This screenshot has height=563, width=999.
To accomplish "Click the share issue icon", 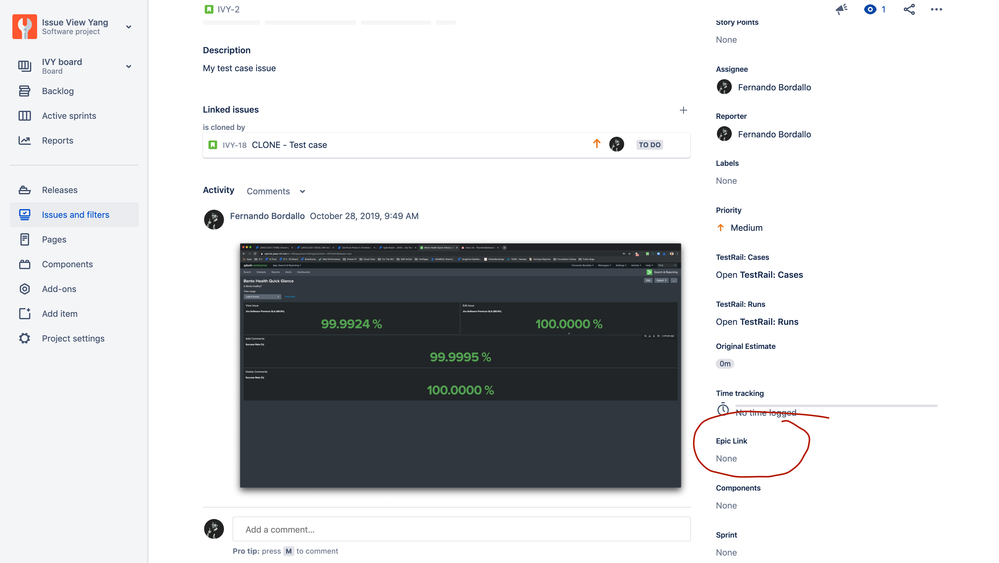I will 909,9.
